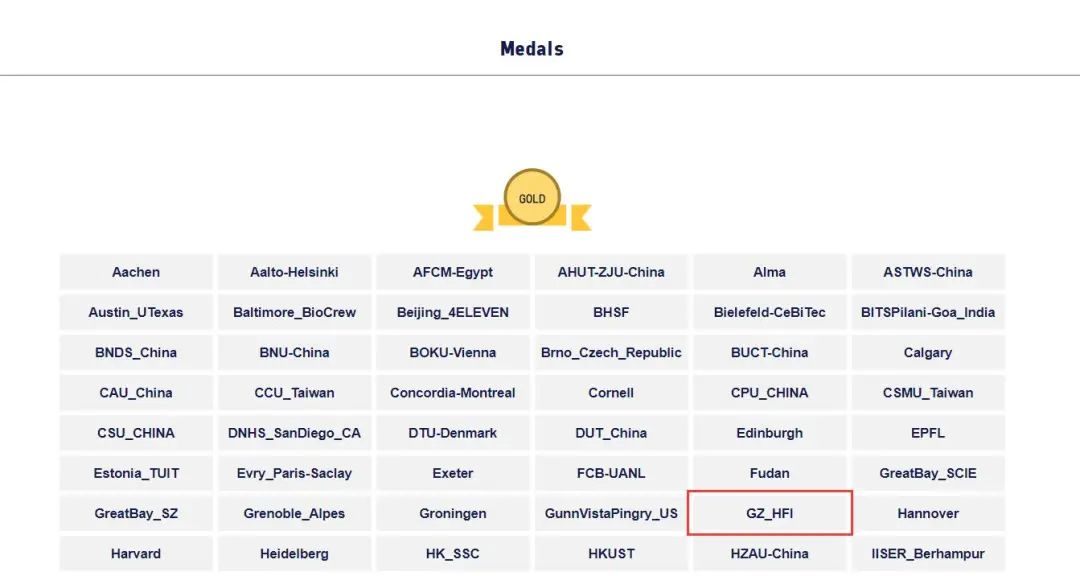Open the Fudan team page
Image resolution: width=1080 pixels, height=576 pixels.
(769, 473)
